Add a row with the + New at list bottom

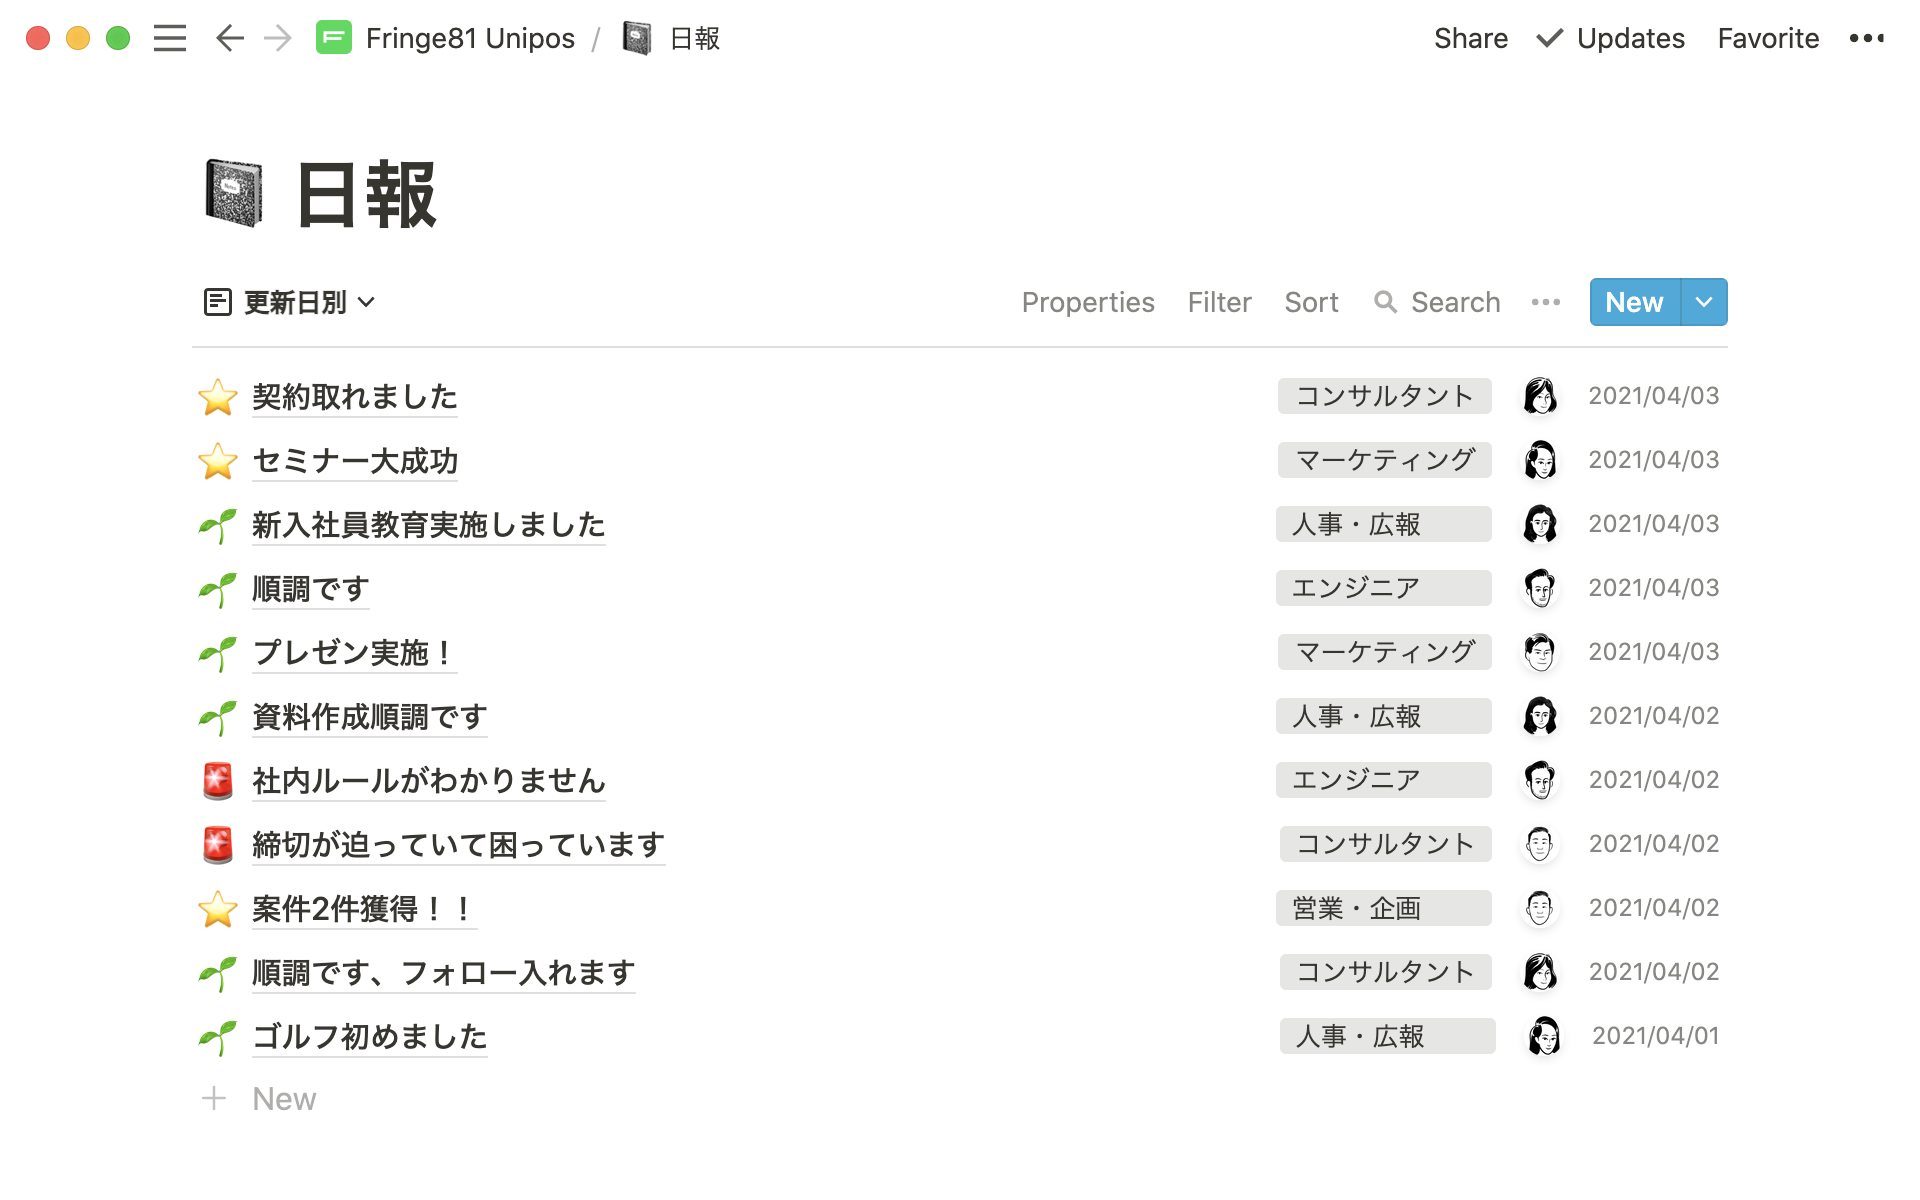(259, 1099)
